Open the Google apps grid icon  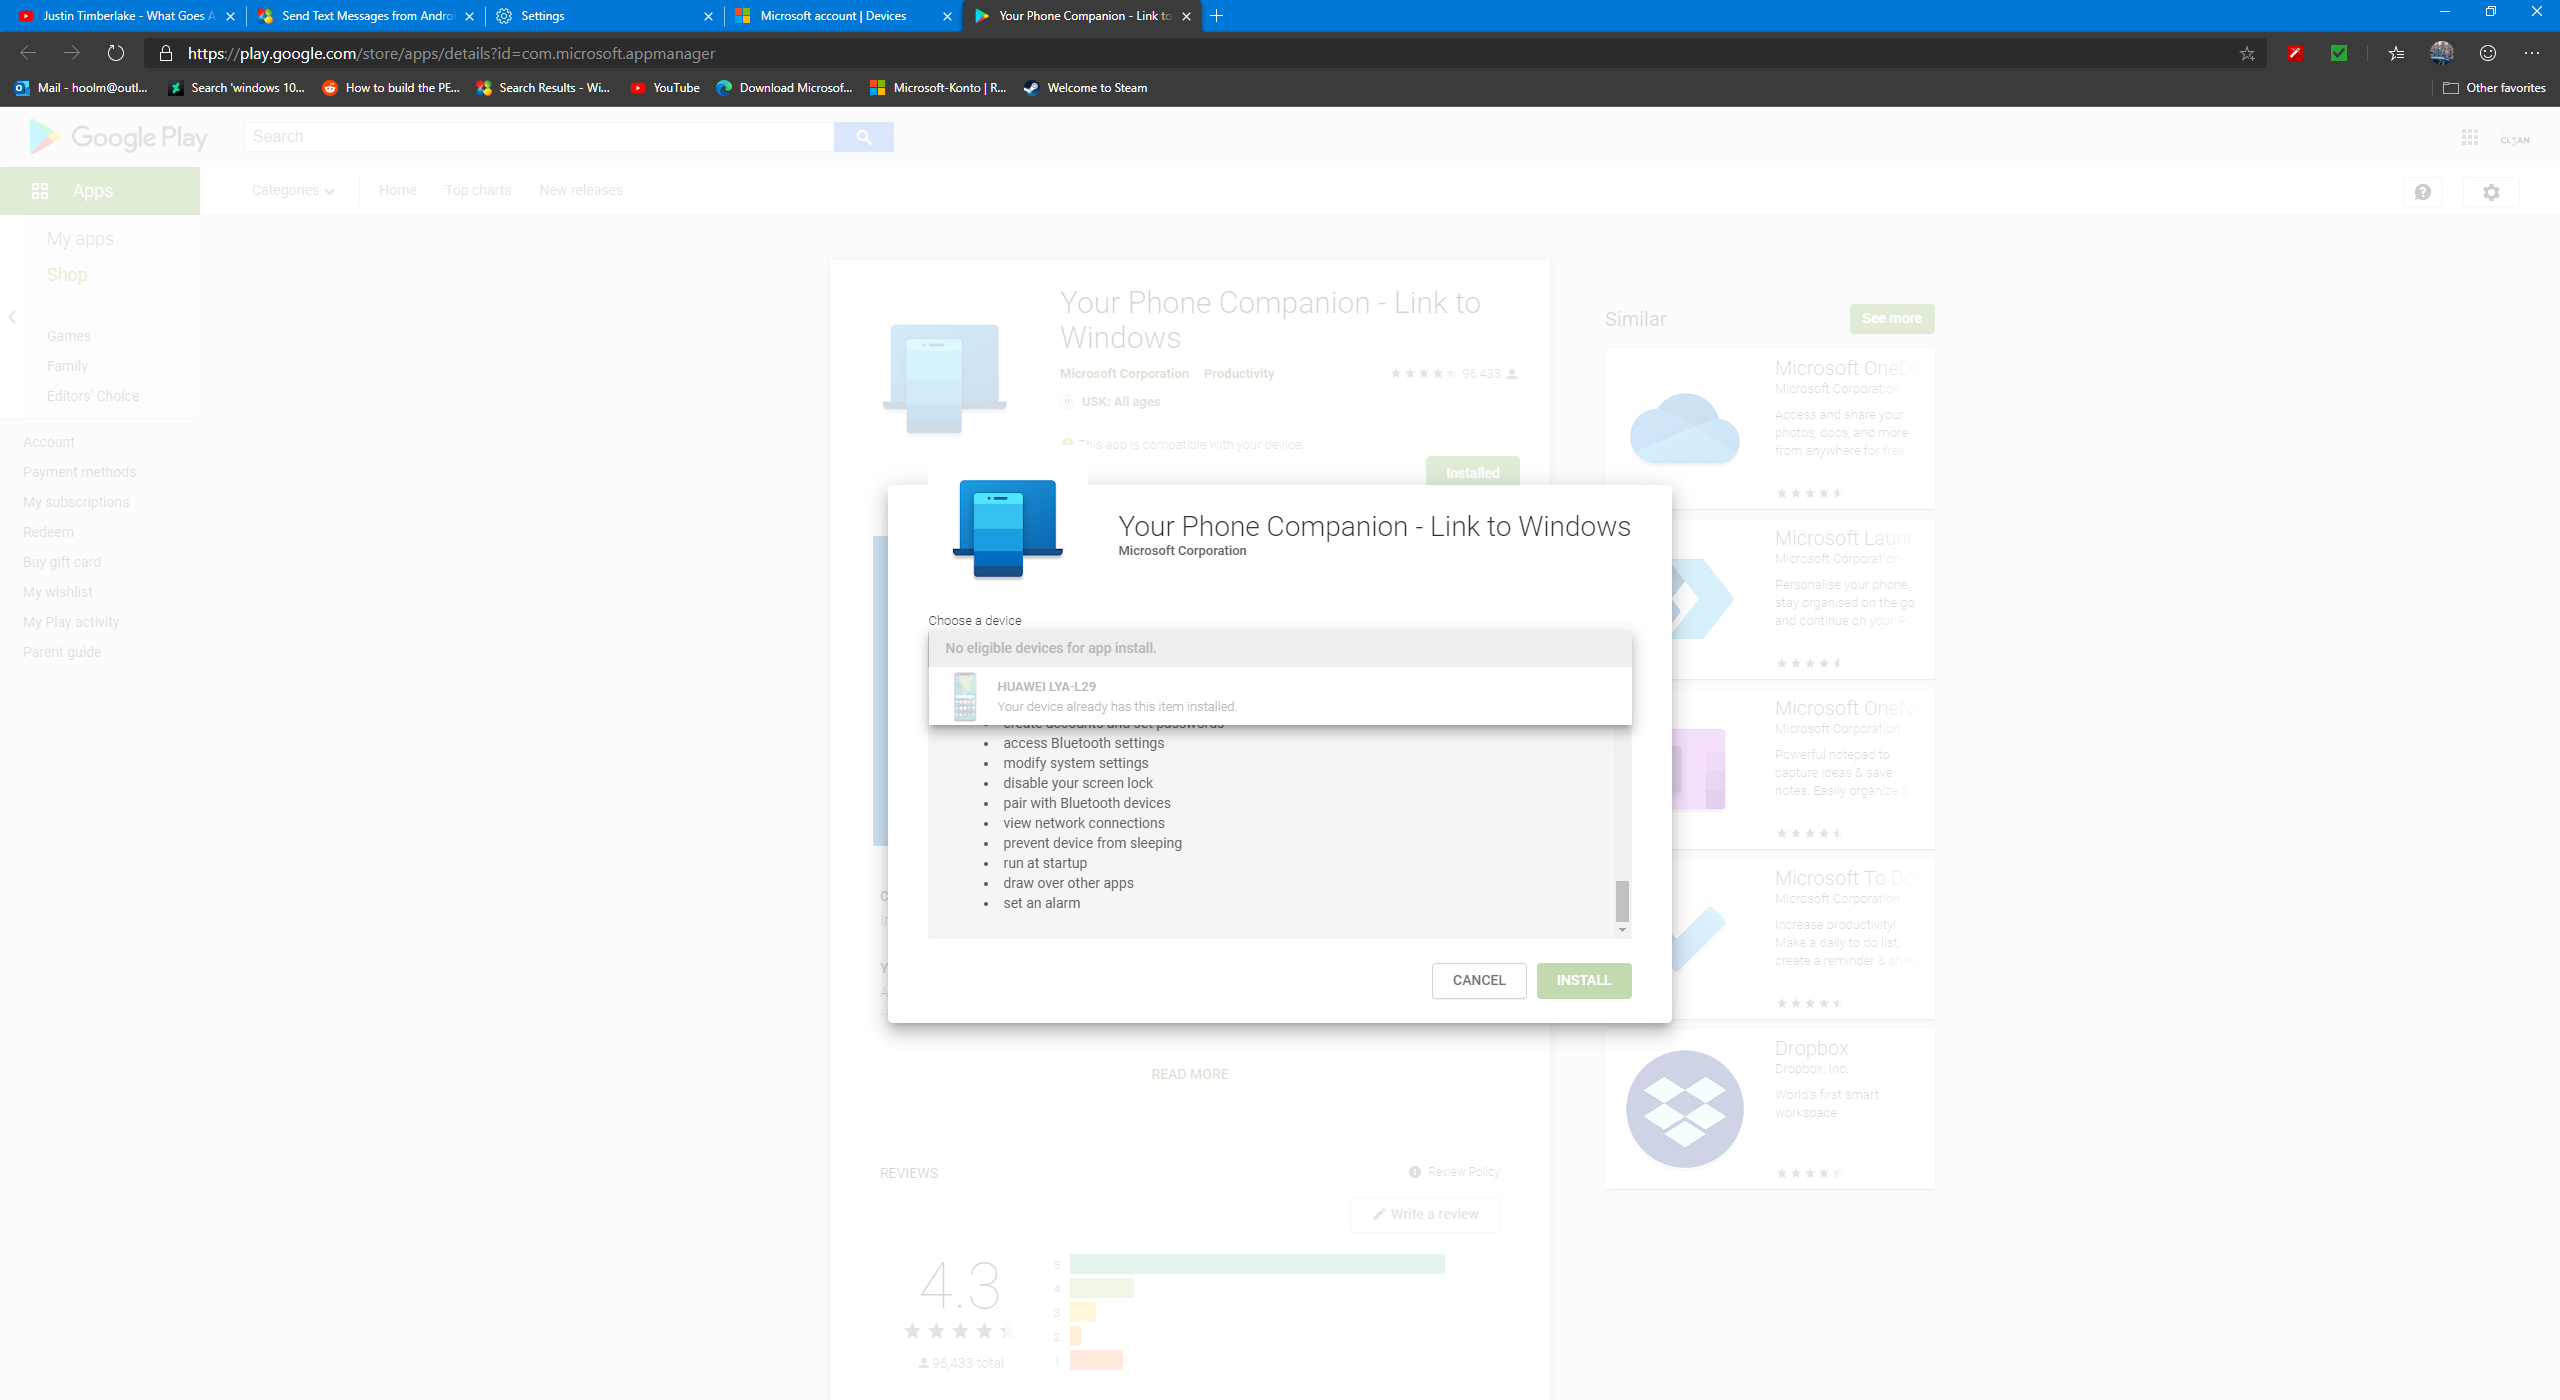coord(2470,138)
